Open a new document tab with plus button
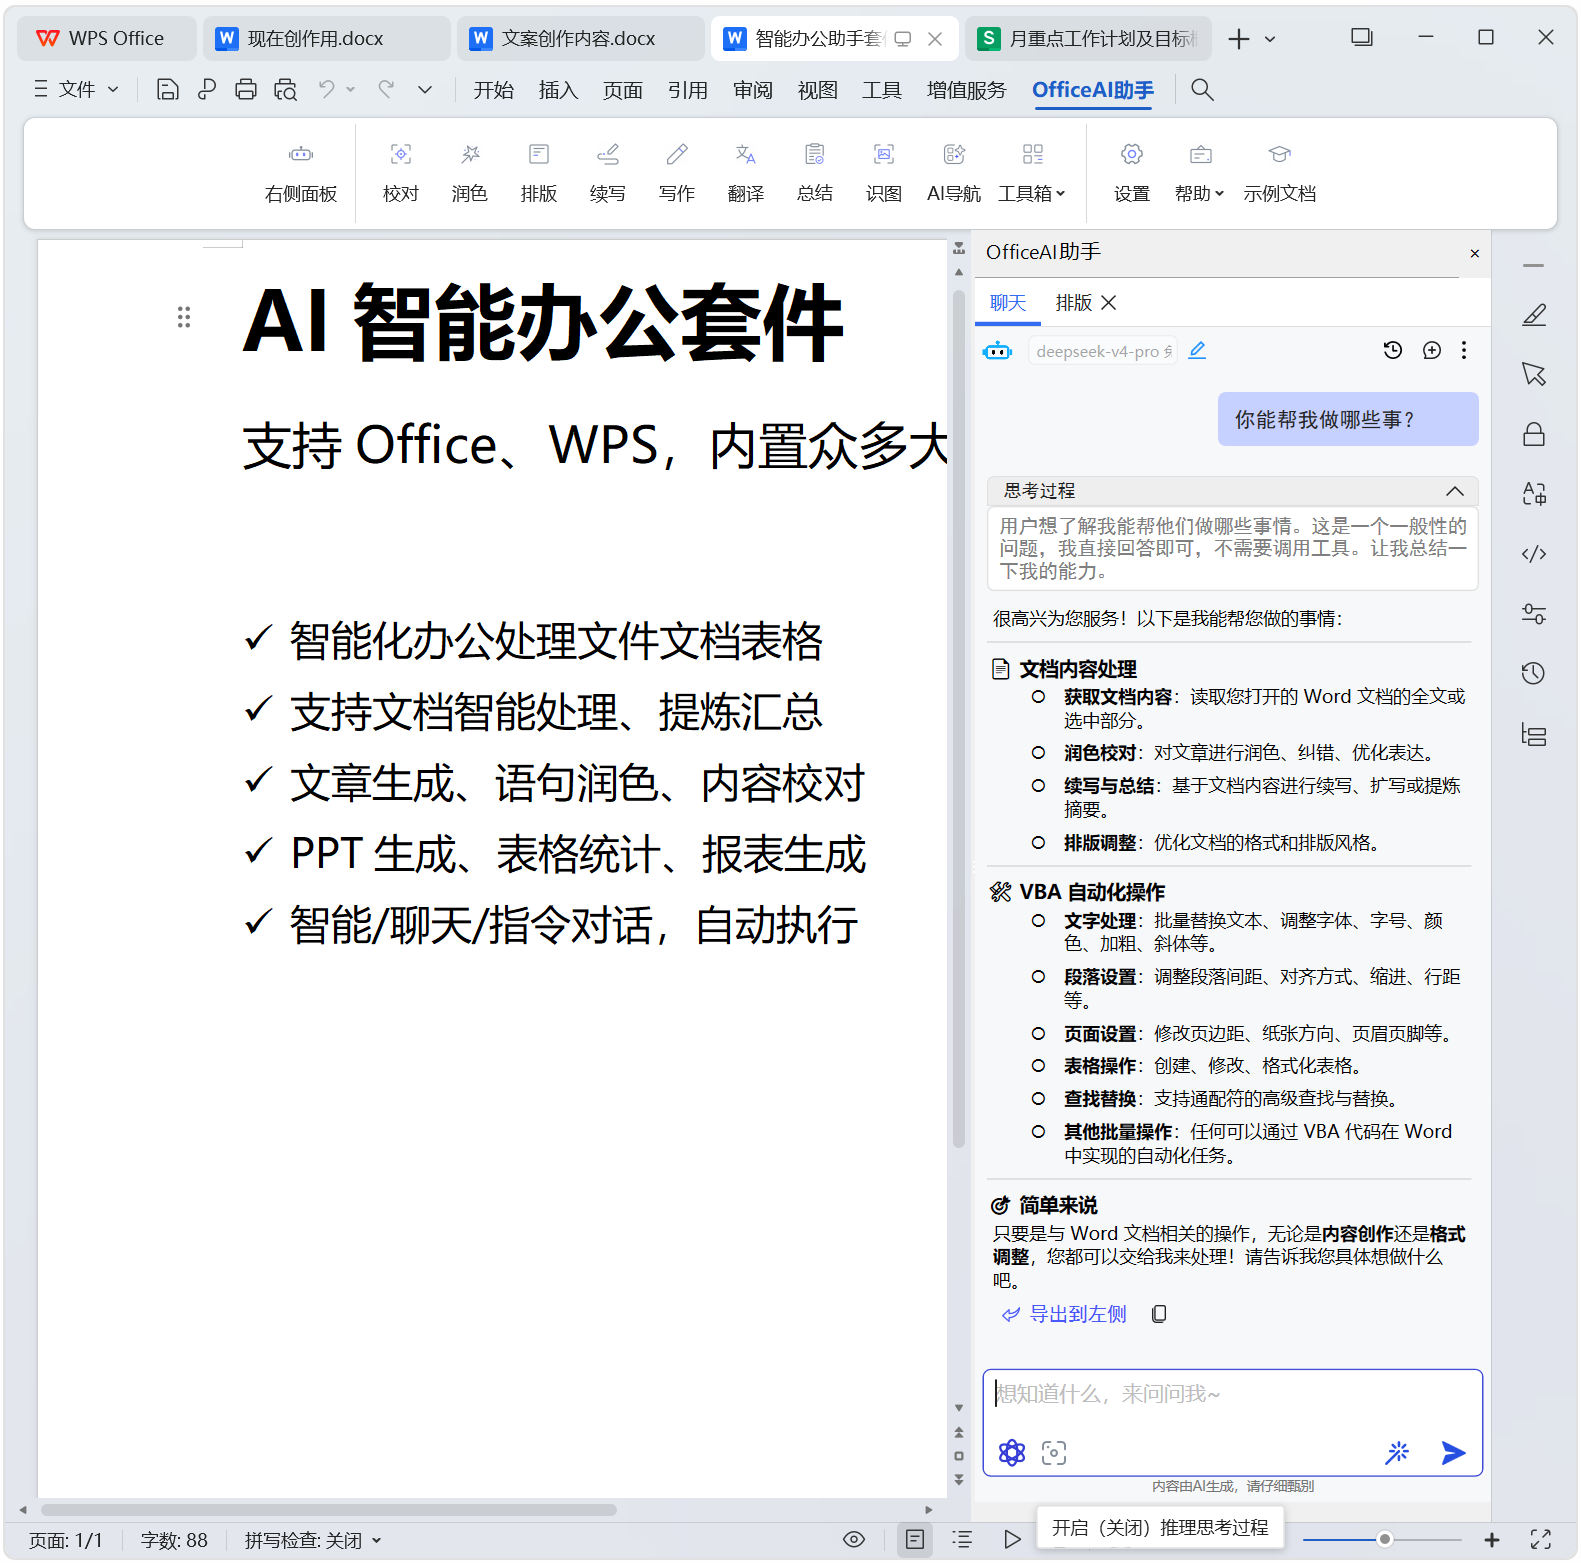Image resolution: width=1581 pixels, height=1563 pixels. (1239, 39)
